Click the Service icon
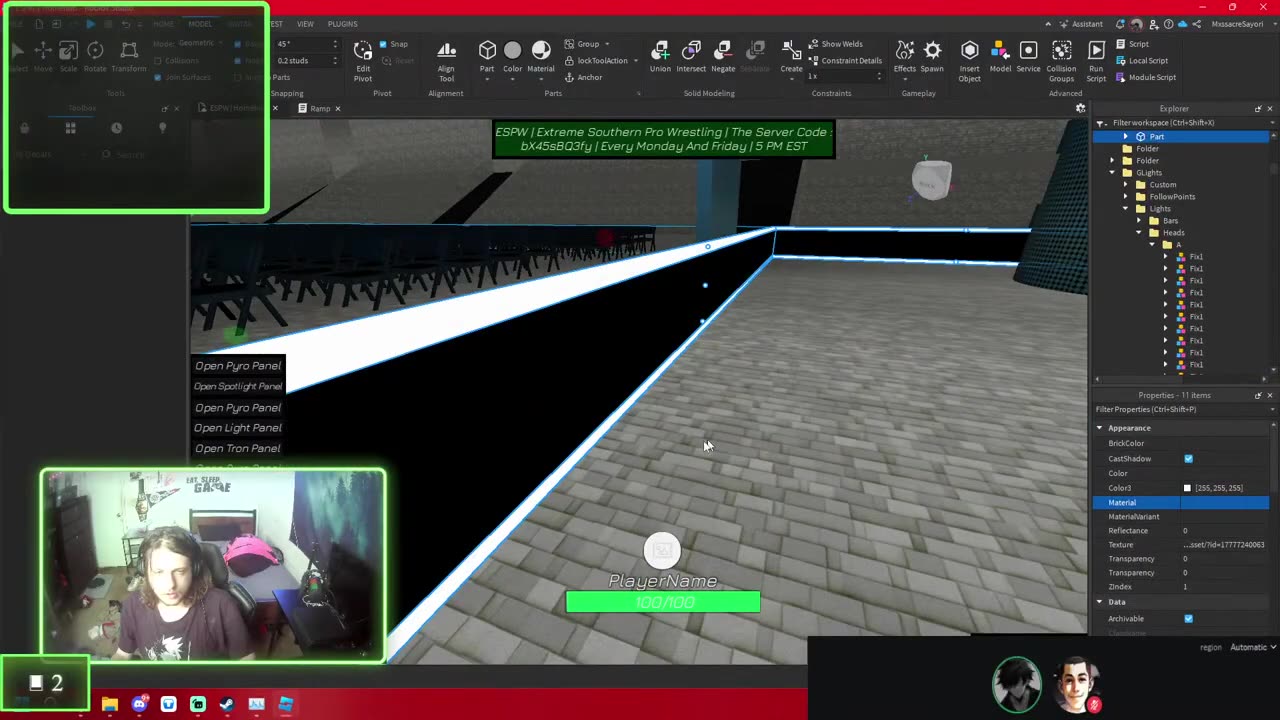The height and width of the screenshot is (720, 1280). 1028,56
